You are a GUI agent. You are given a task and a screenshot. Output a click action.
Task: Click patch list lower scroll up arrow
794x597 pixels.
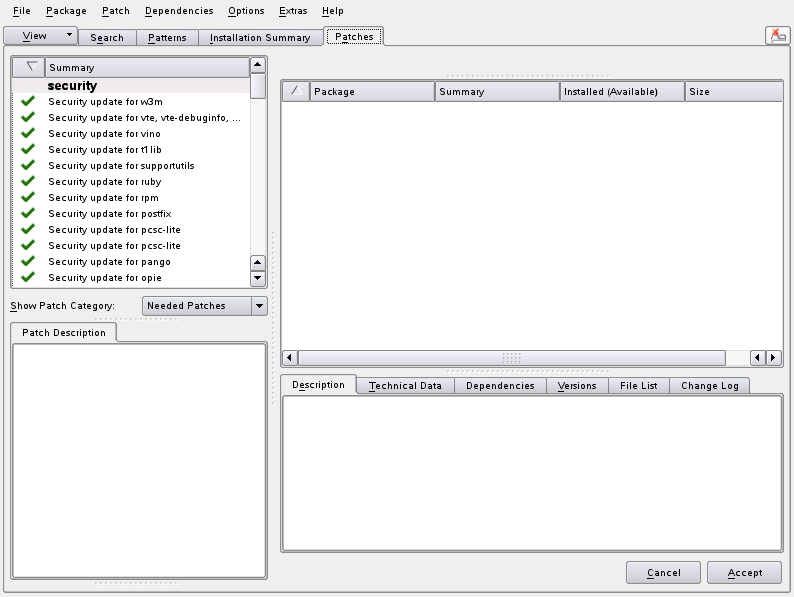pos(258,262)
